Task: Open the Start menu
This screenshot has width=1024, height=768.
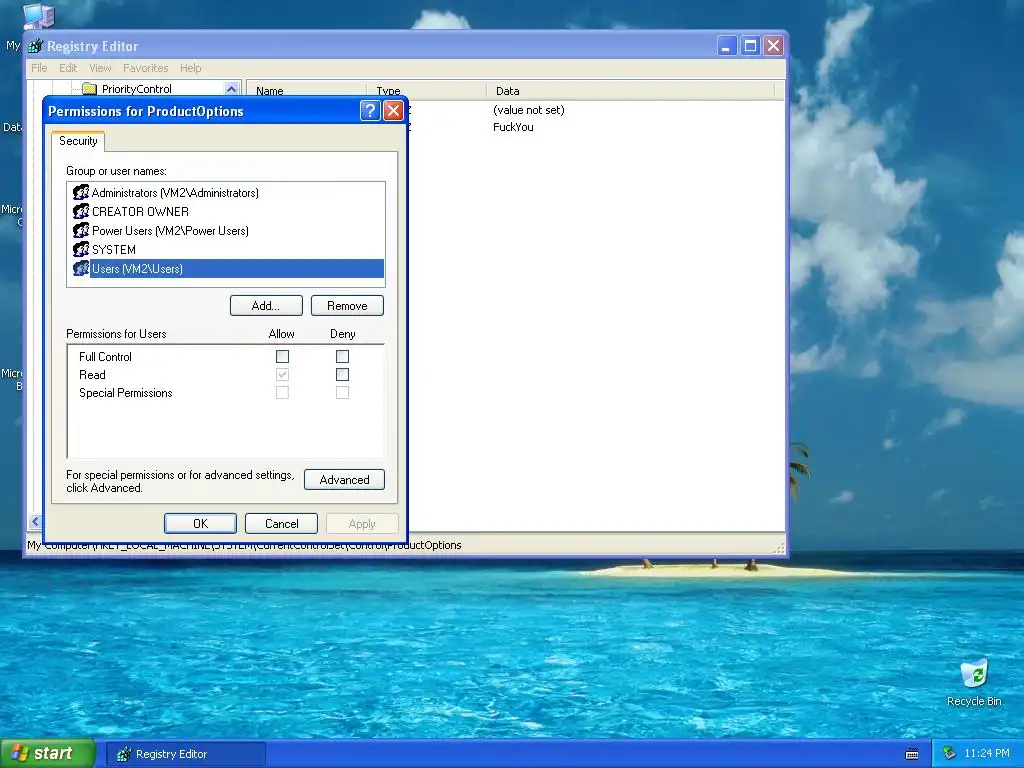Action: click(x=48, y=754)
